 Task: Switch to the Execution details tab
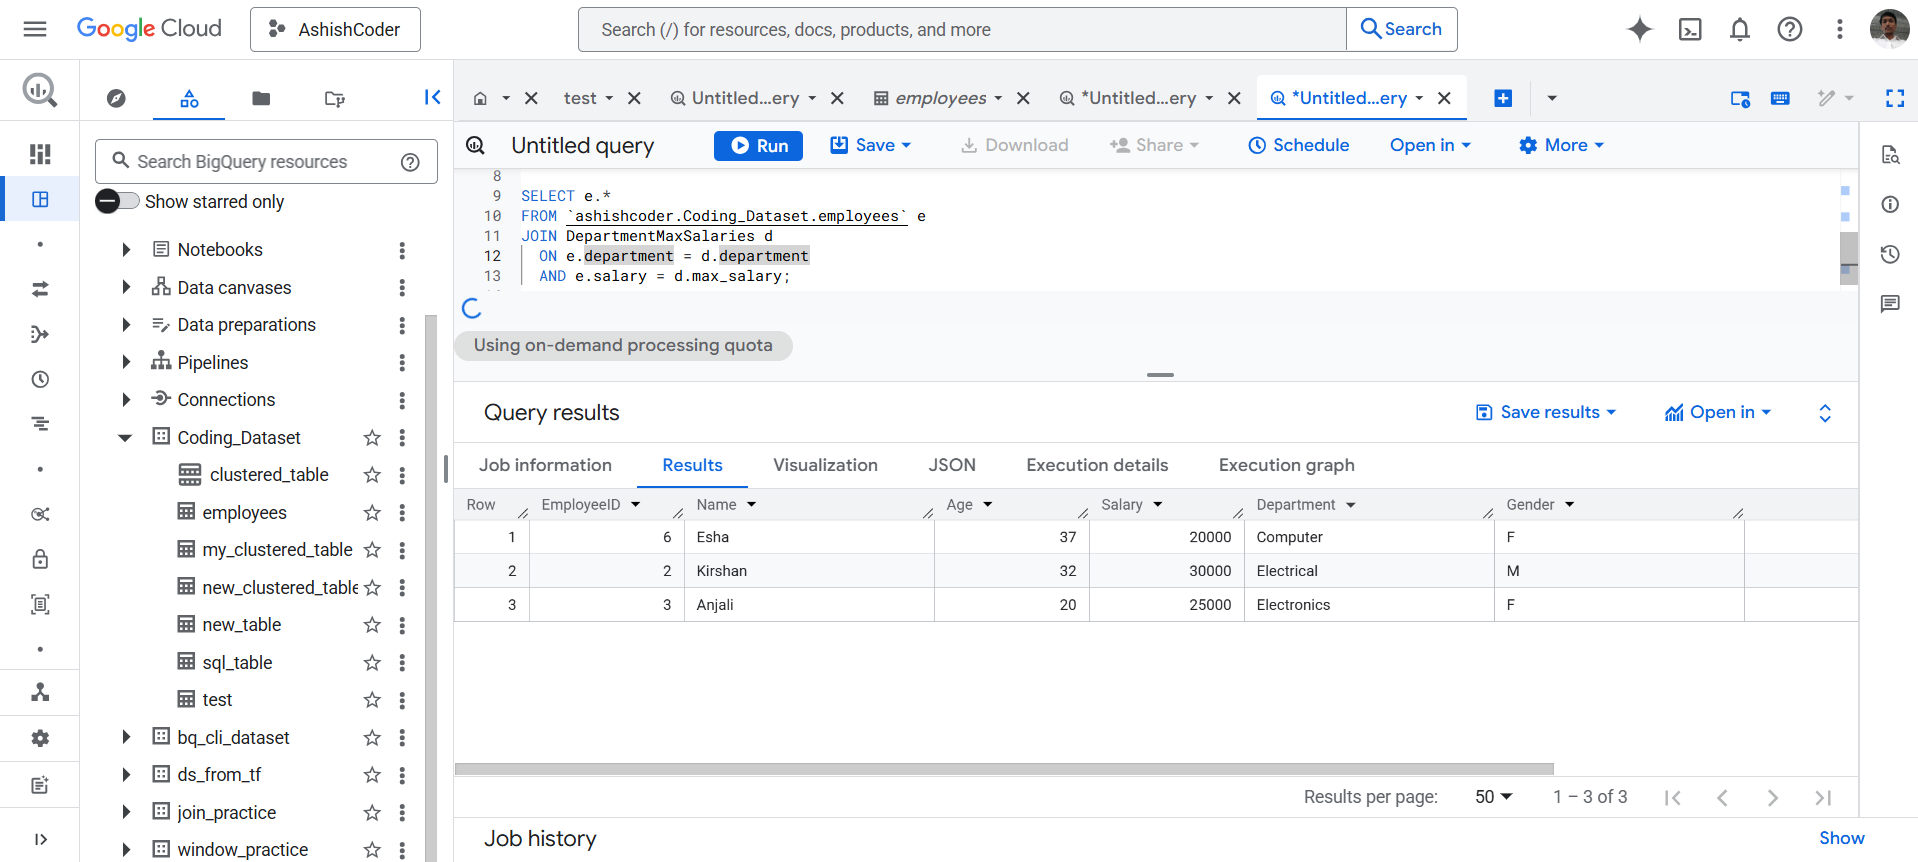[1097, 465]
